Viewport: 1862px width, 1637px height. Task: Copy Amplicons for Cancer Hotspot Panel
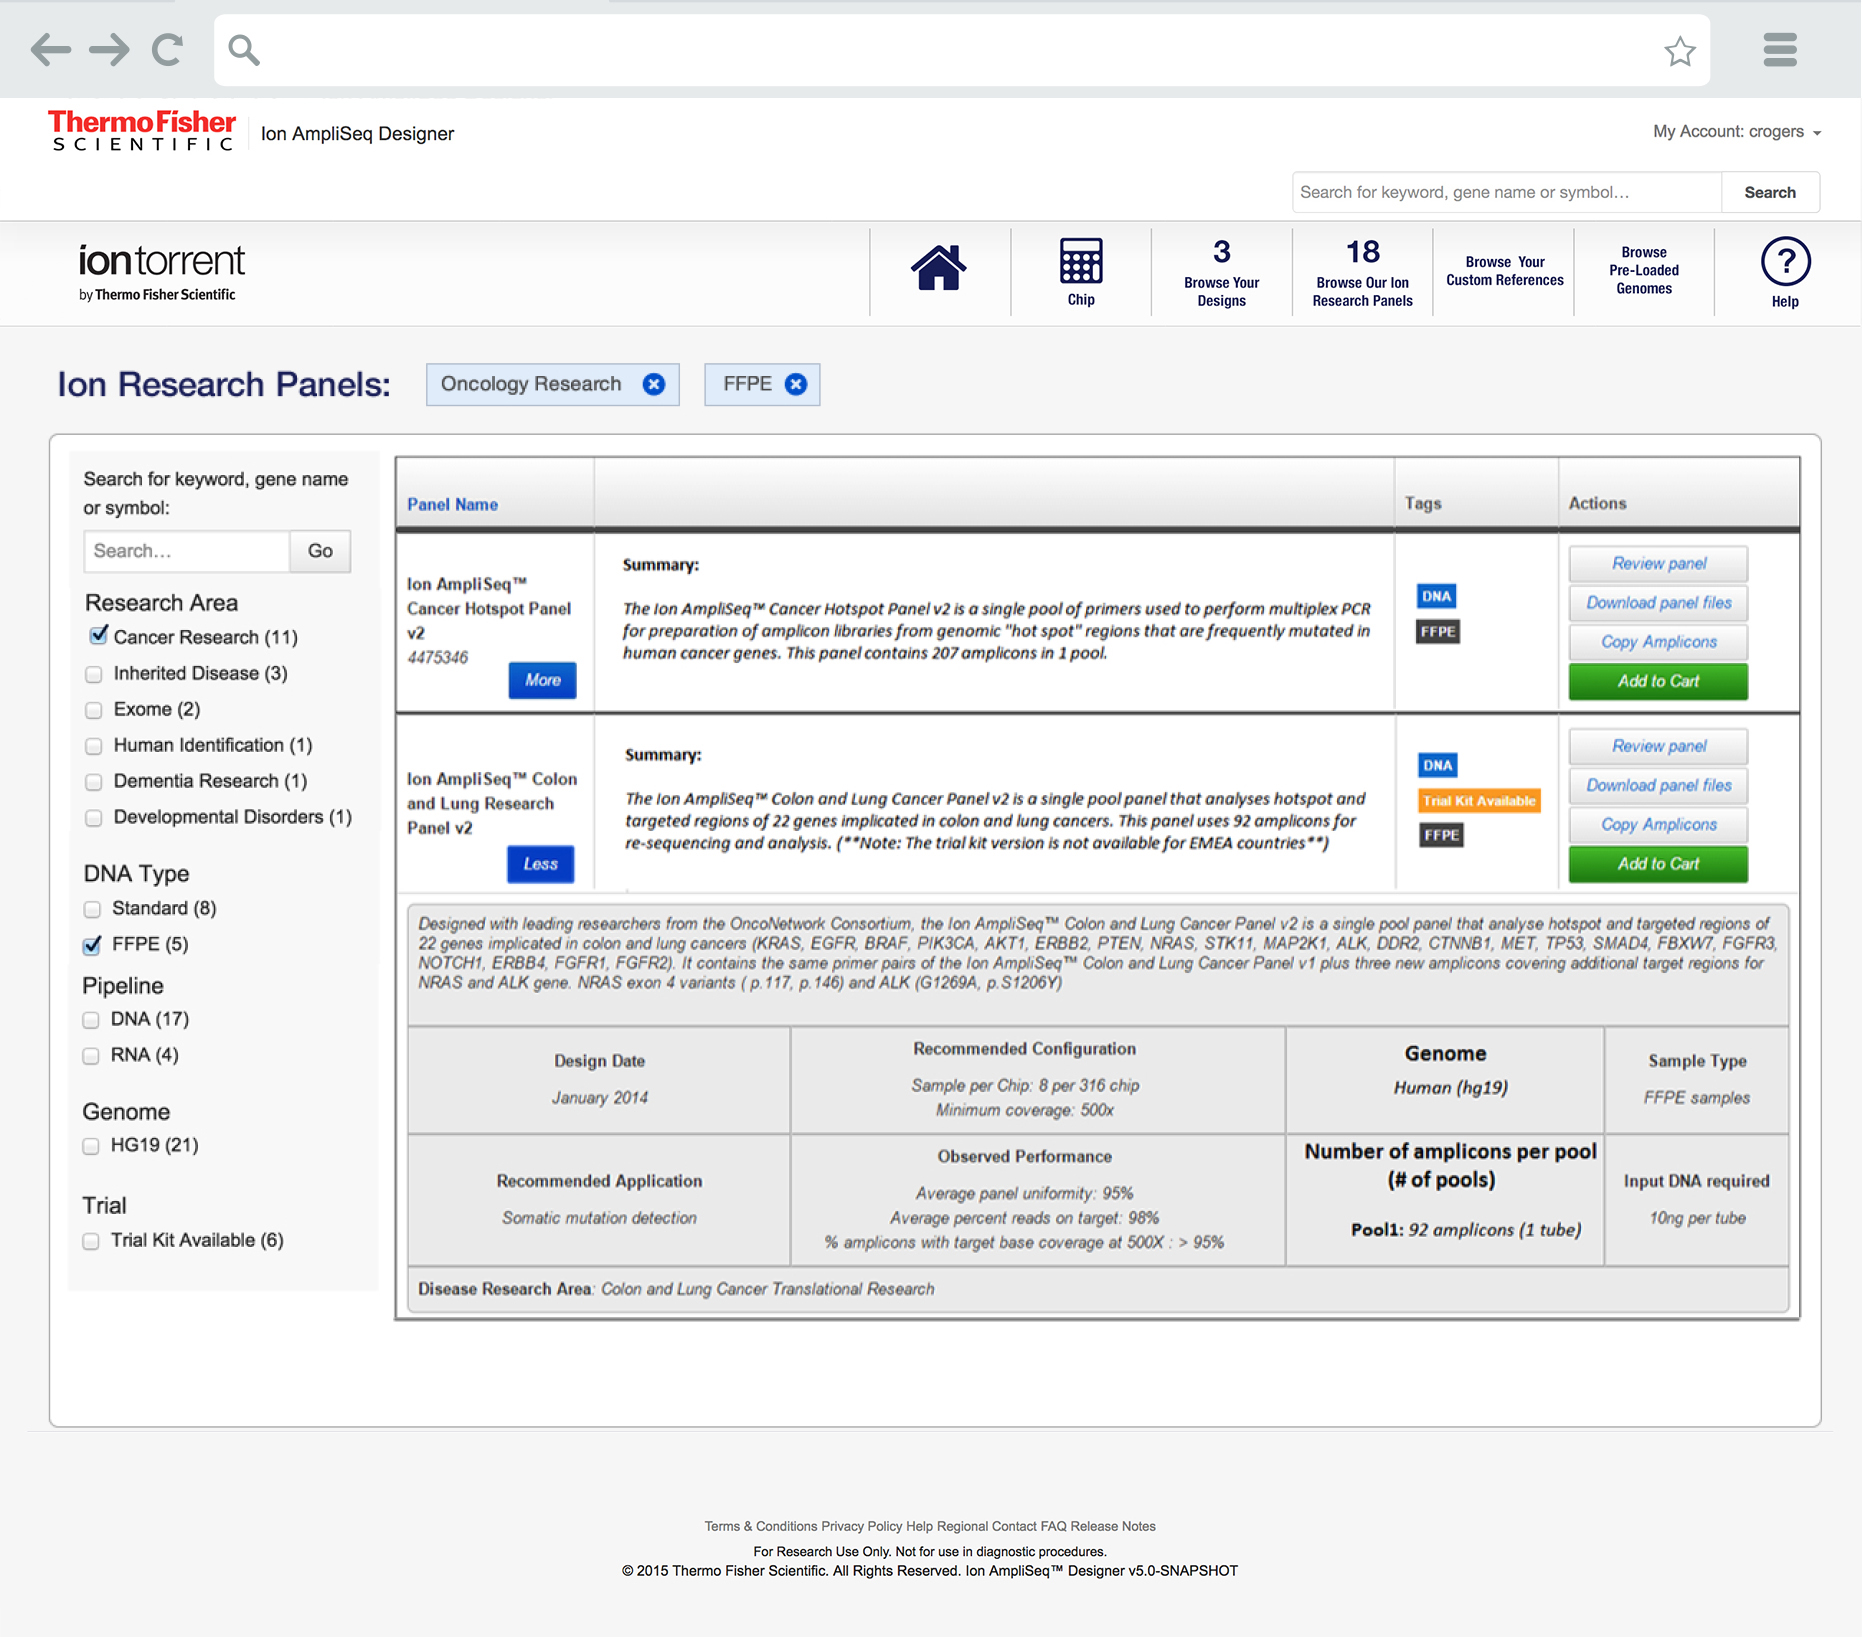1658,642
